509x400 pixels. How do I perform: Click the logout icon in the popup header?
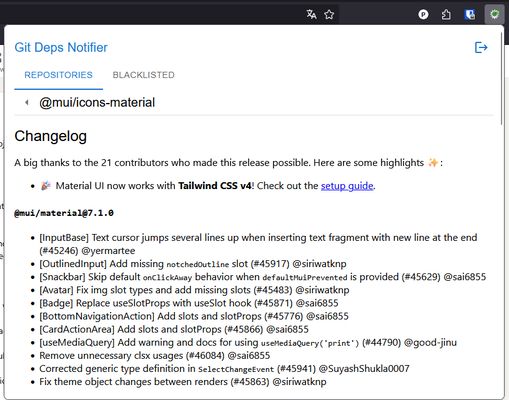click(481, 47)
